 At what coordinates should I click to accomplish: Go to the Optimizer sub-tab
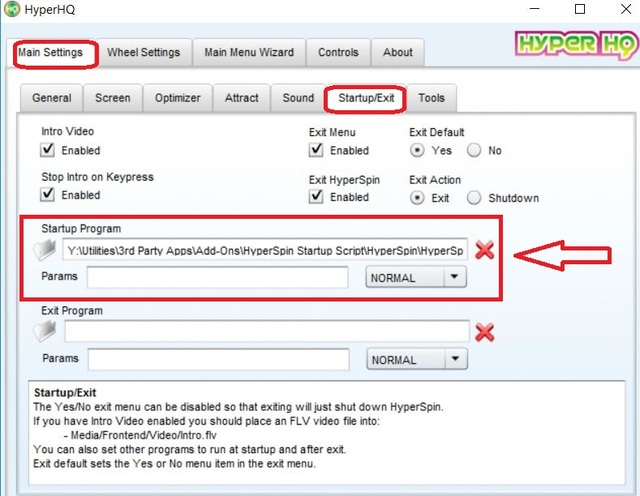(x=177, y=98)
